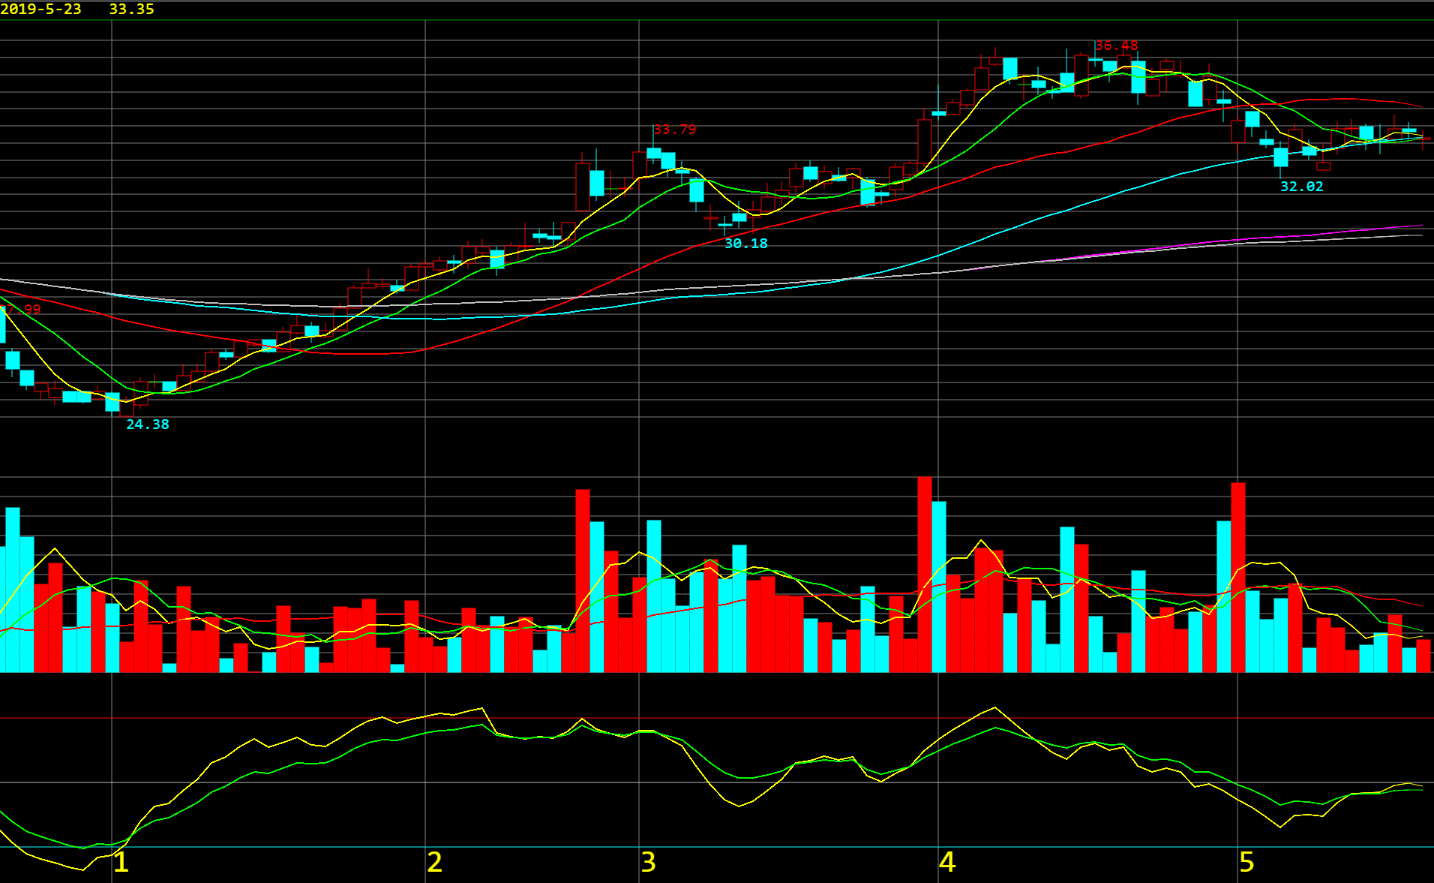Click month marker 1 on time axis
This screenshot has width=1434, height=883.
point(121,862)
